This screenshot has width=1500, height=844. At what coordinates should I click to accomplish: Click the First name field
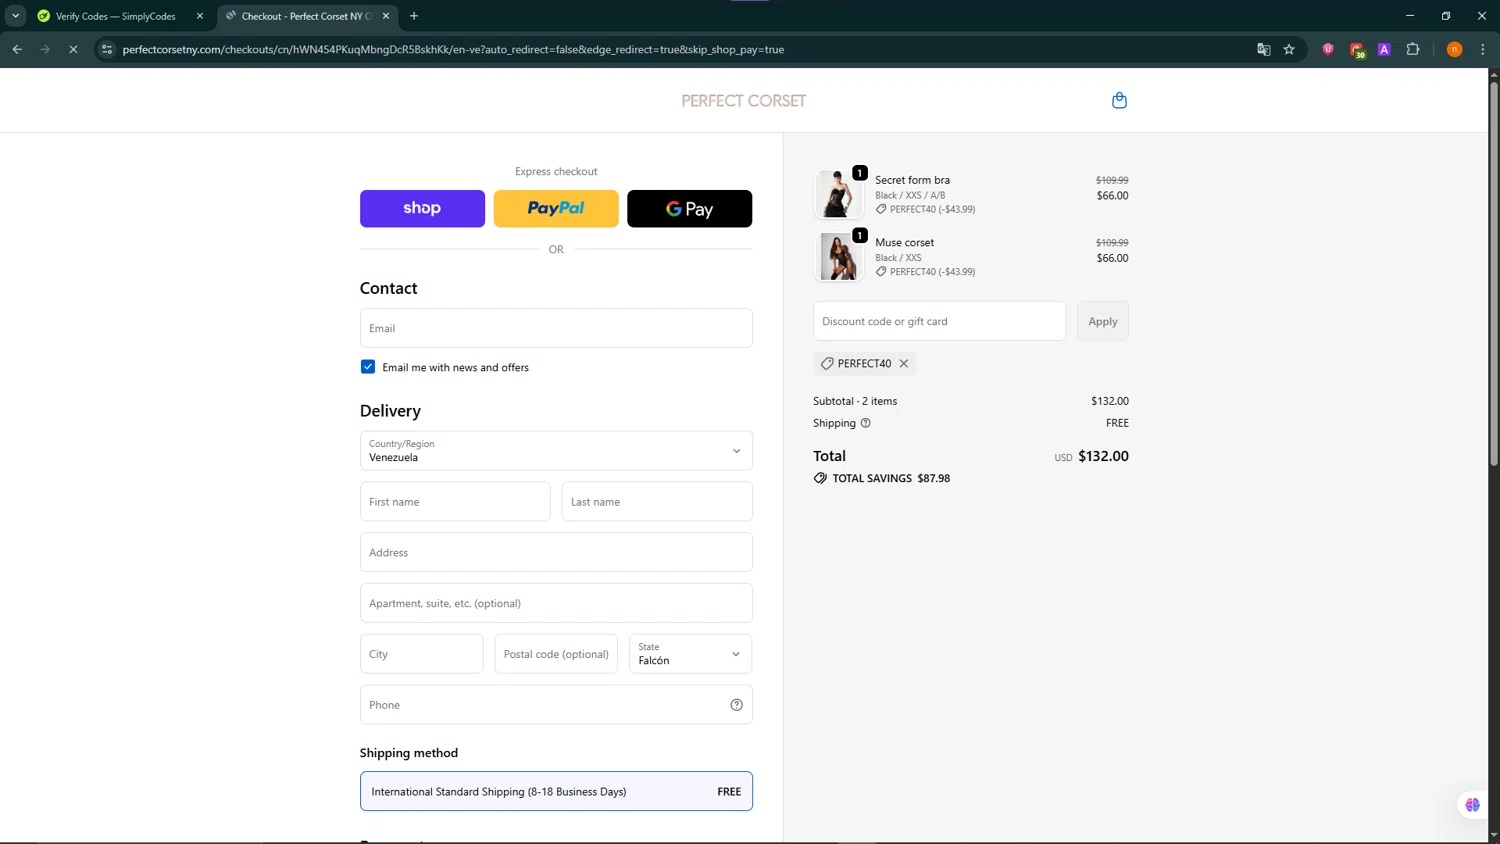coord(455,502)
